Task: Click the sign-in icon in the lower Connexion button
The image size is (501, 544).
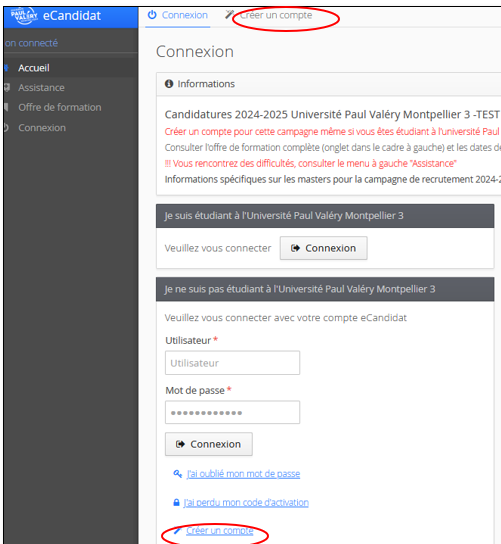Action: [x=180, y=444]
